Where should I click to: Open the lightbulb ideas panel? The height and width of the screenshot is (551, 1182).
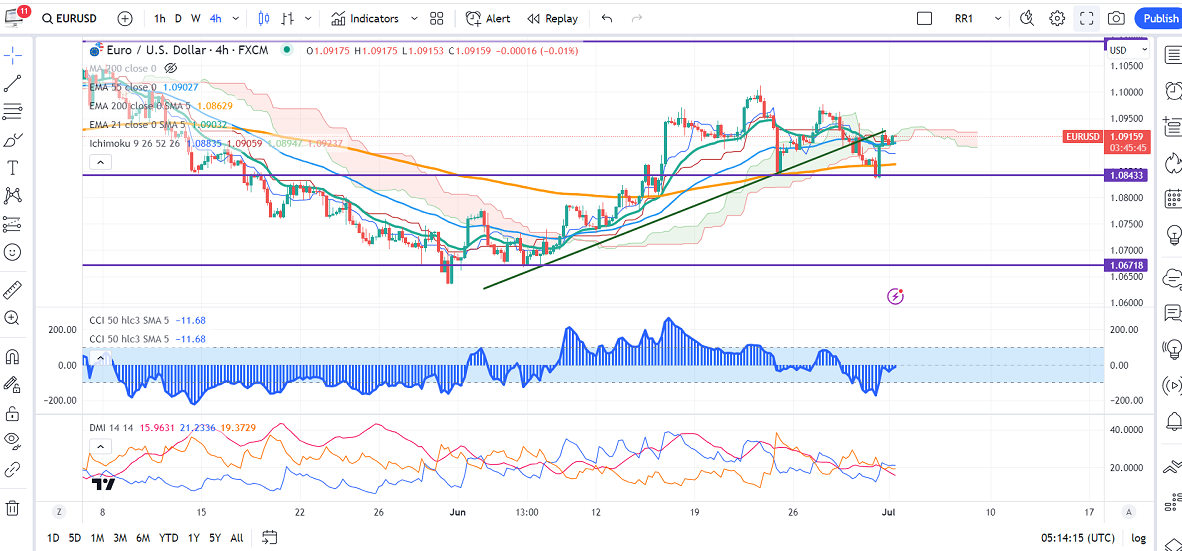pyautogui.click(x=1173, y=236)
